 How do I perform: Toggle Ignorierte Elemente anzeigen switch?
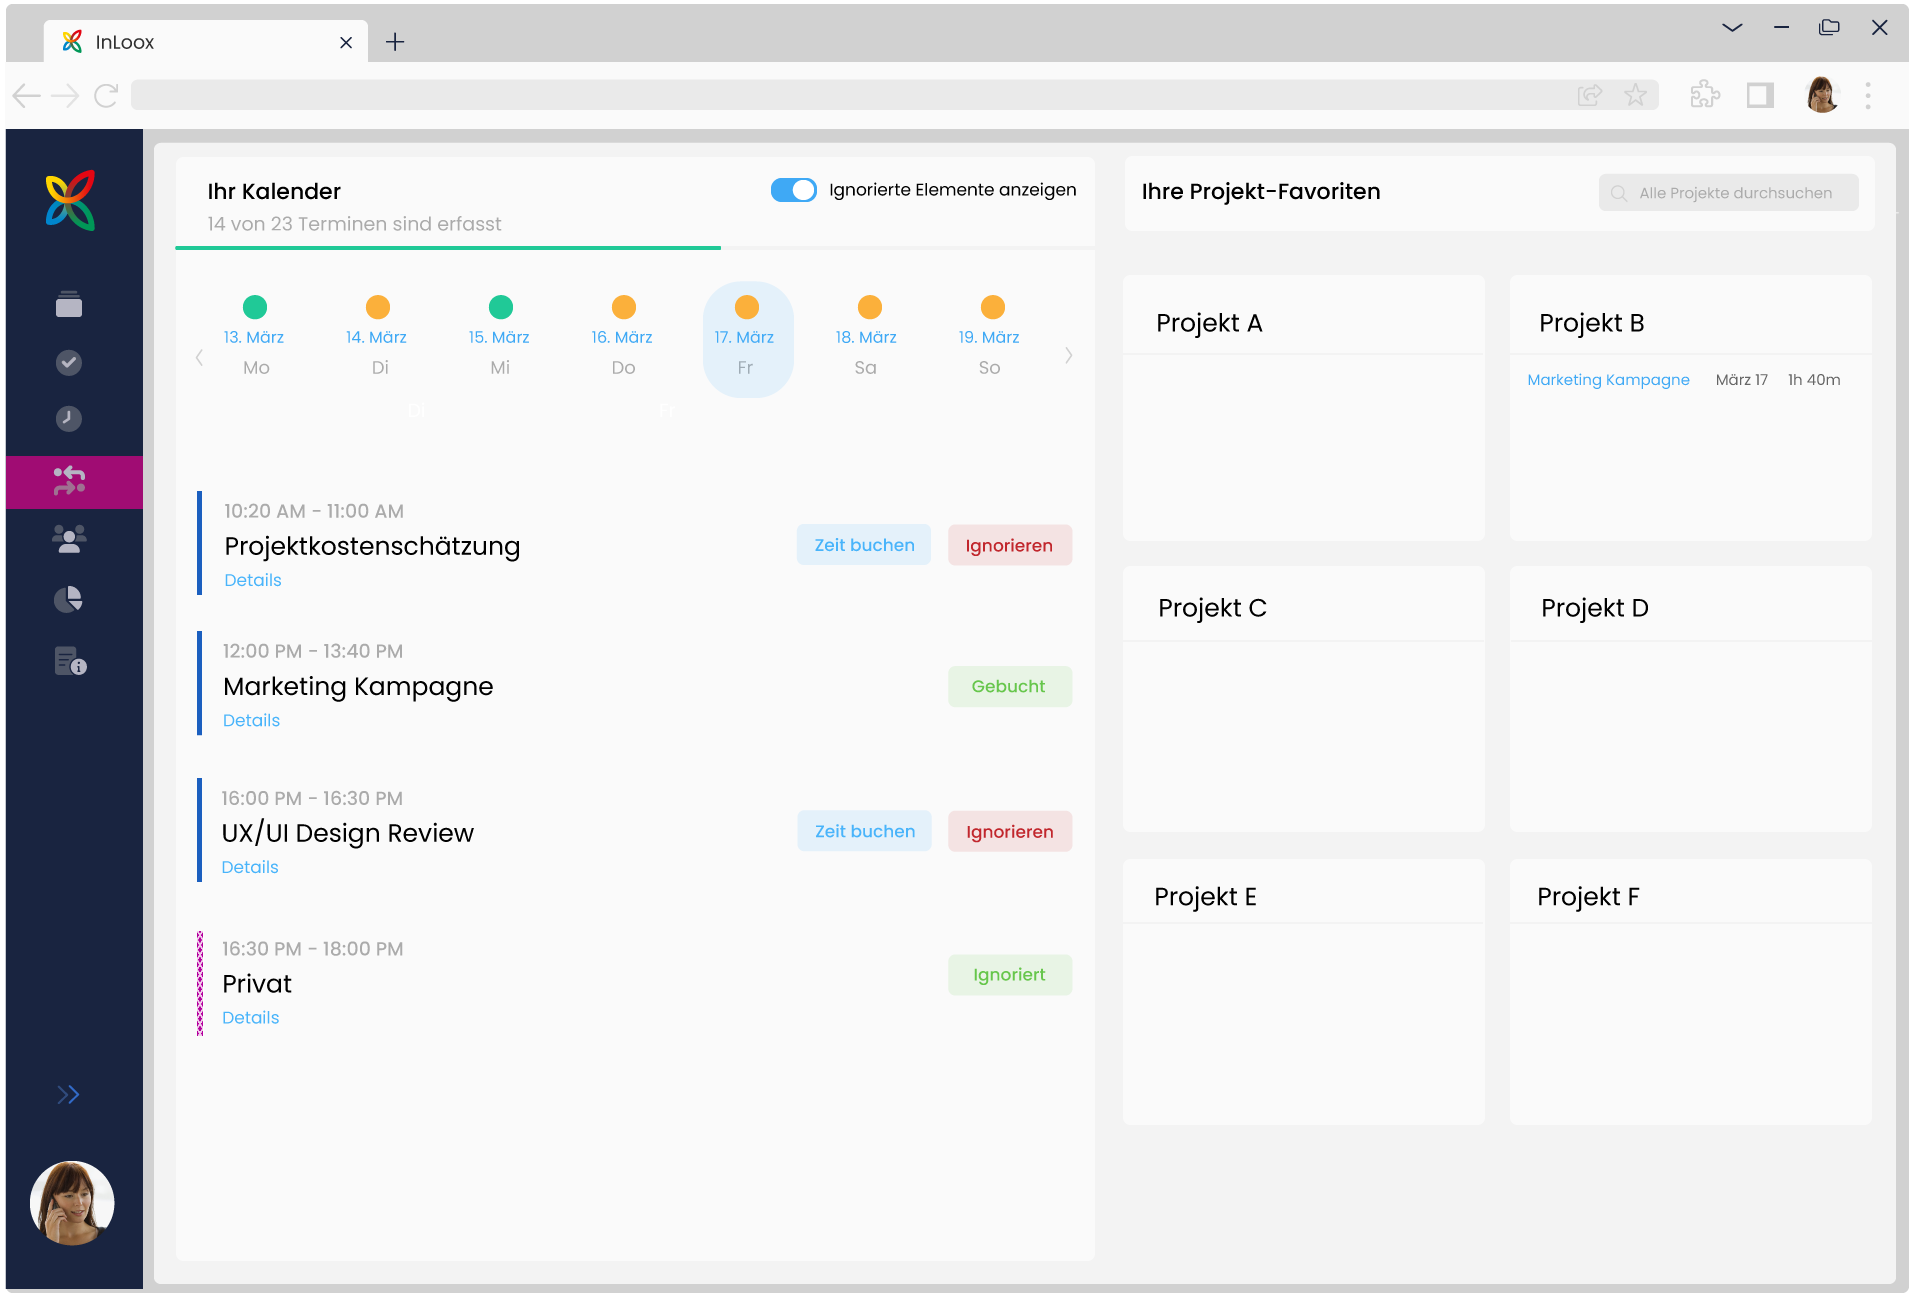[794, 190]
